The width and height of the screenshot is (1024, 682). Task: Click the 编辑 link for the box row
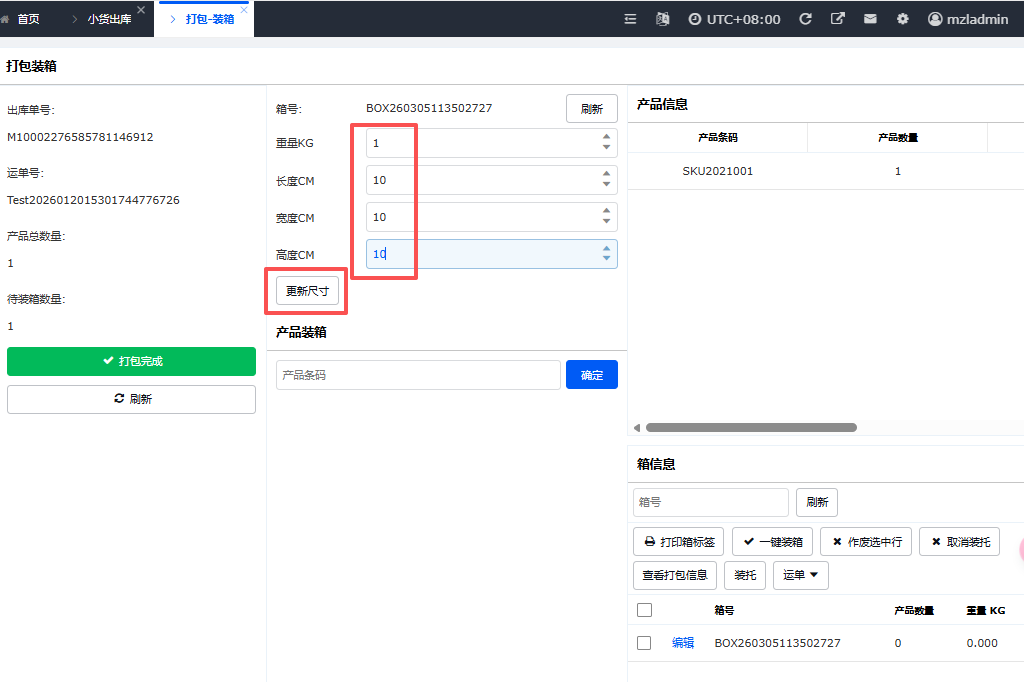(683, 643)
